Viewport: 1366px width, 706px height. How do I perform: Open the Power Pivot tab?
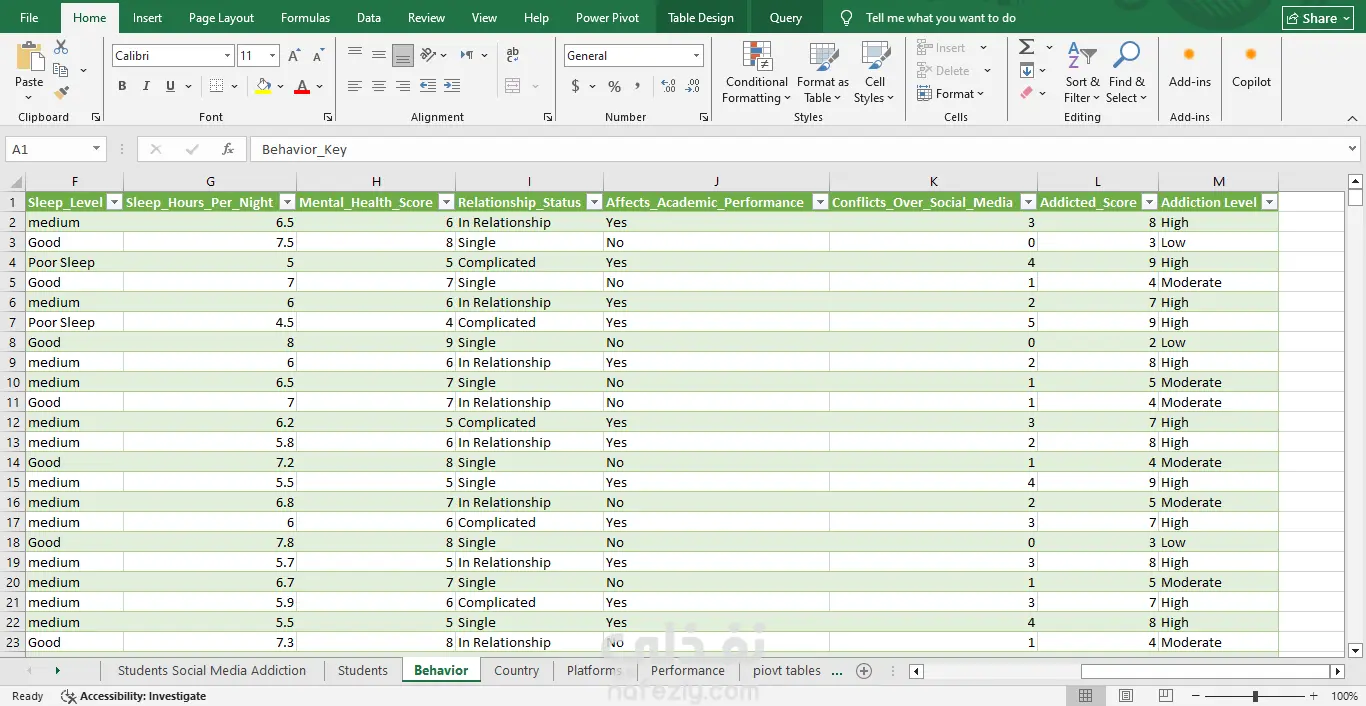tap(607, 18)
